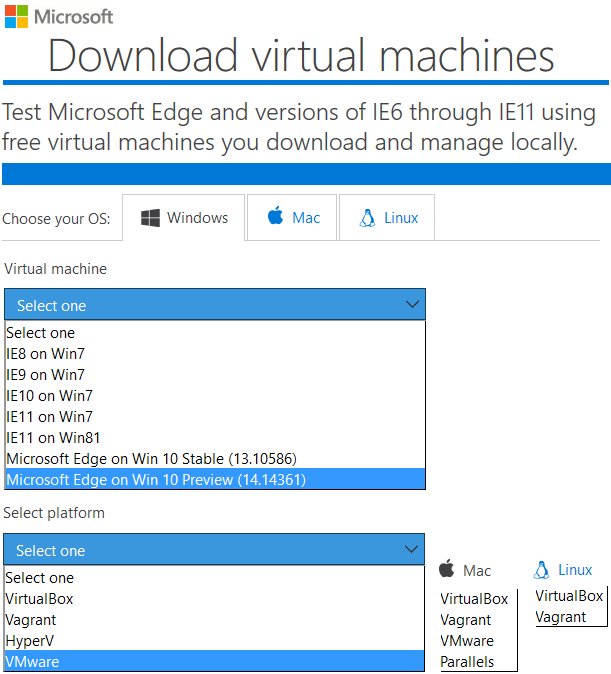This screenshot has height=674, width=611.
Task: Select Microsoft Edge on Win 10 Preview
Action: point(215,479)
